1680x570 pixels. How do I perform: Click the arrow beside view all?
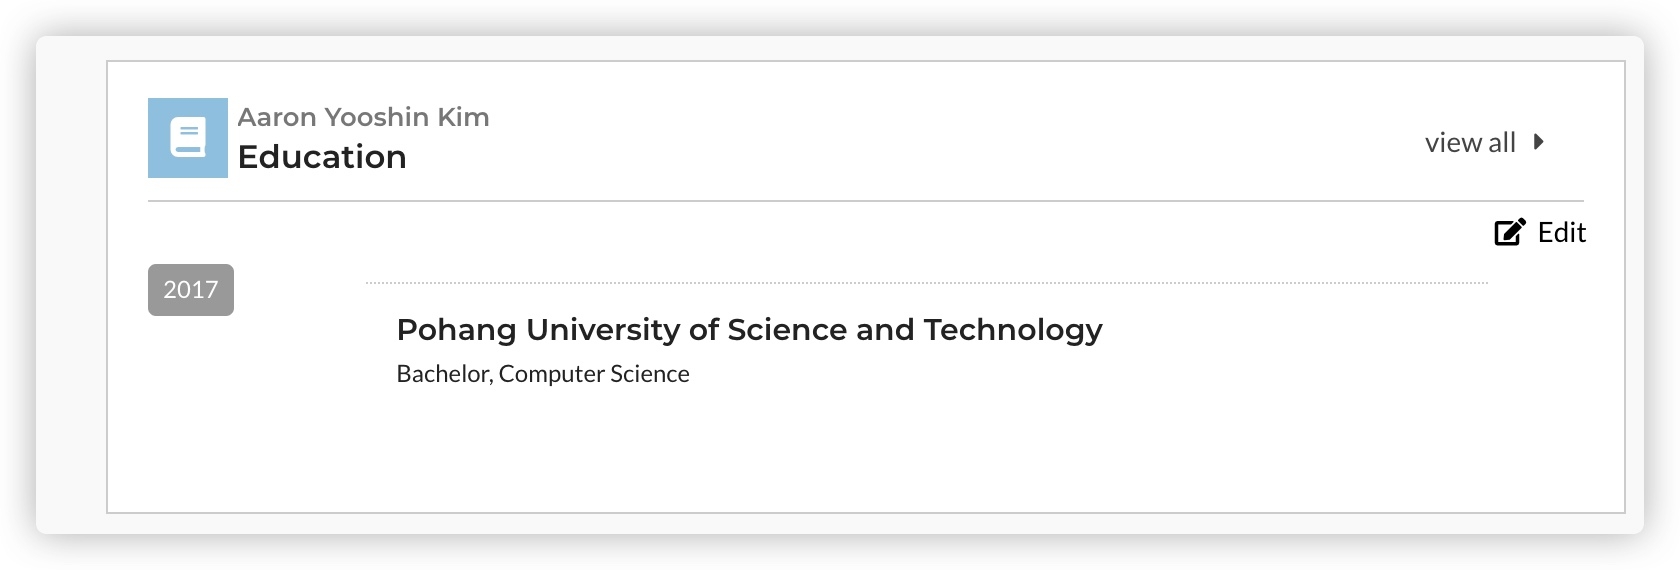point(1539,142)
